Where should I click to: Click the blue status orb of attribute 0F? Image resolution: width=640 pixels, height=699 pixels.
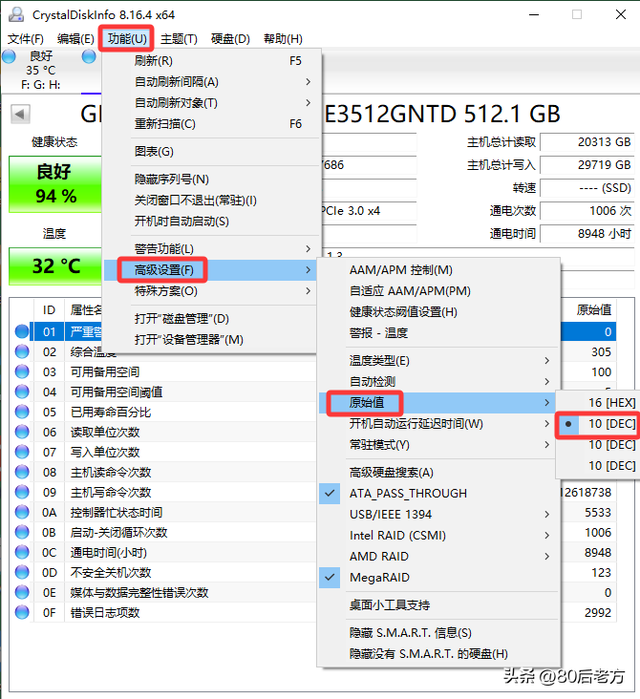[x=22, y=613]
